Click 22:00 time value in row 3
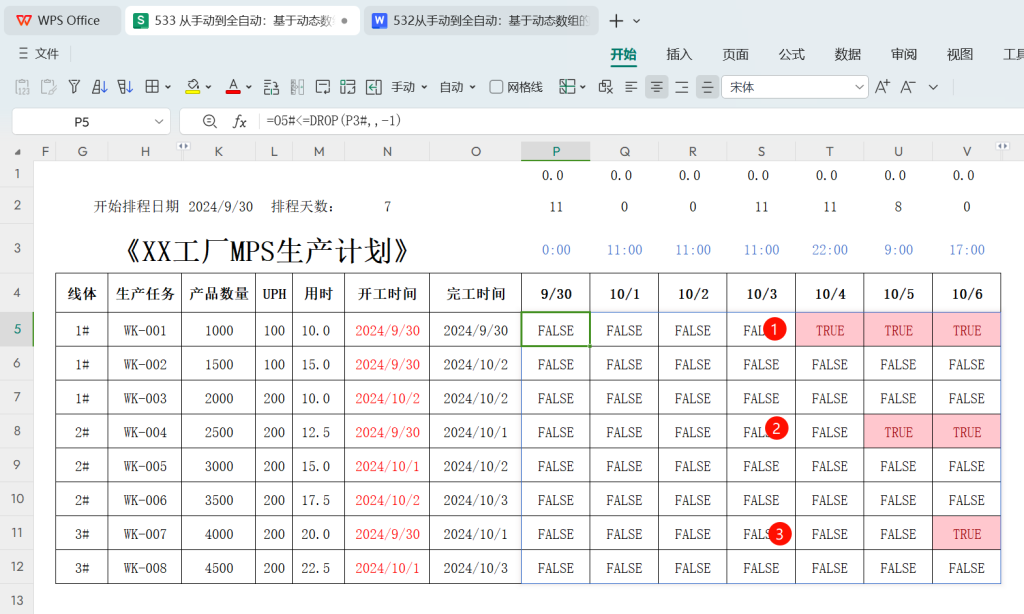The width and height of the screenshot is (1024, 614). 829,250
